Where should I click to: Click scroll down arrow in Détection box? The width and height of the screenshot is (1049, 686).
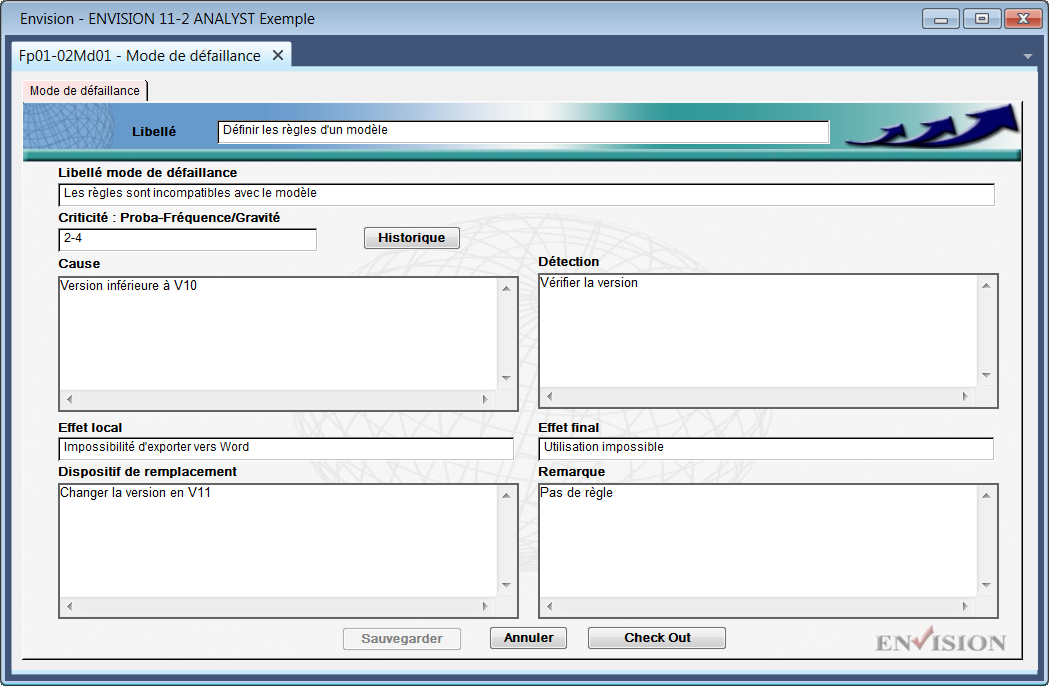(x=986, y=376)
